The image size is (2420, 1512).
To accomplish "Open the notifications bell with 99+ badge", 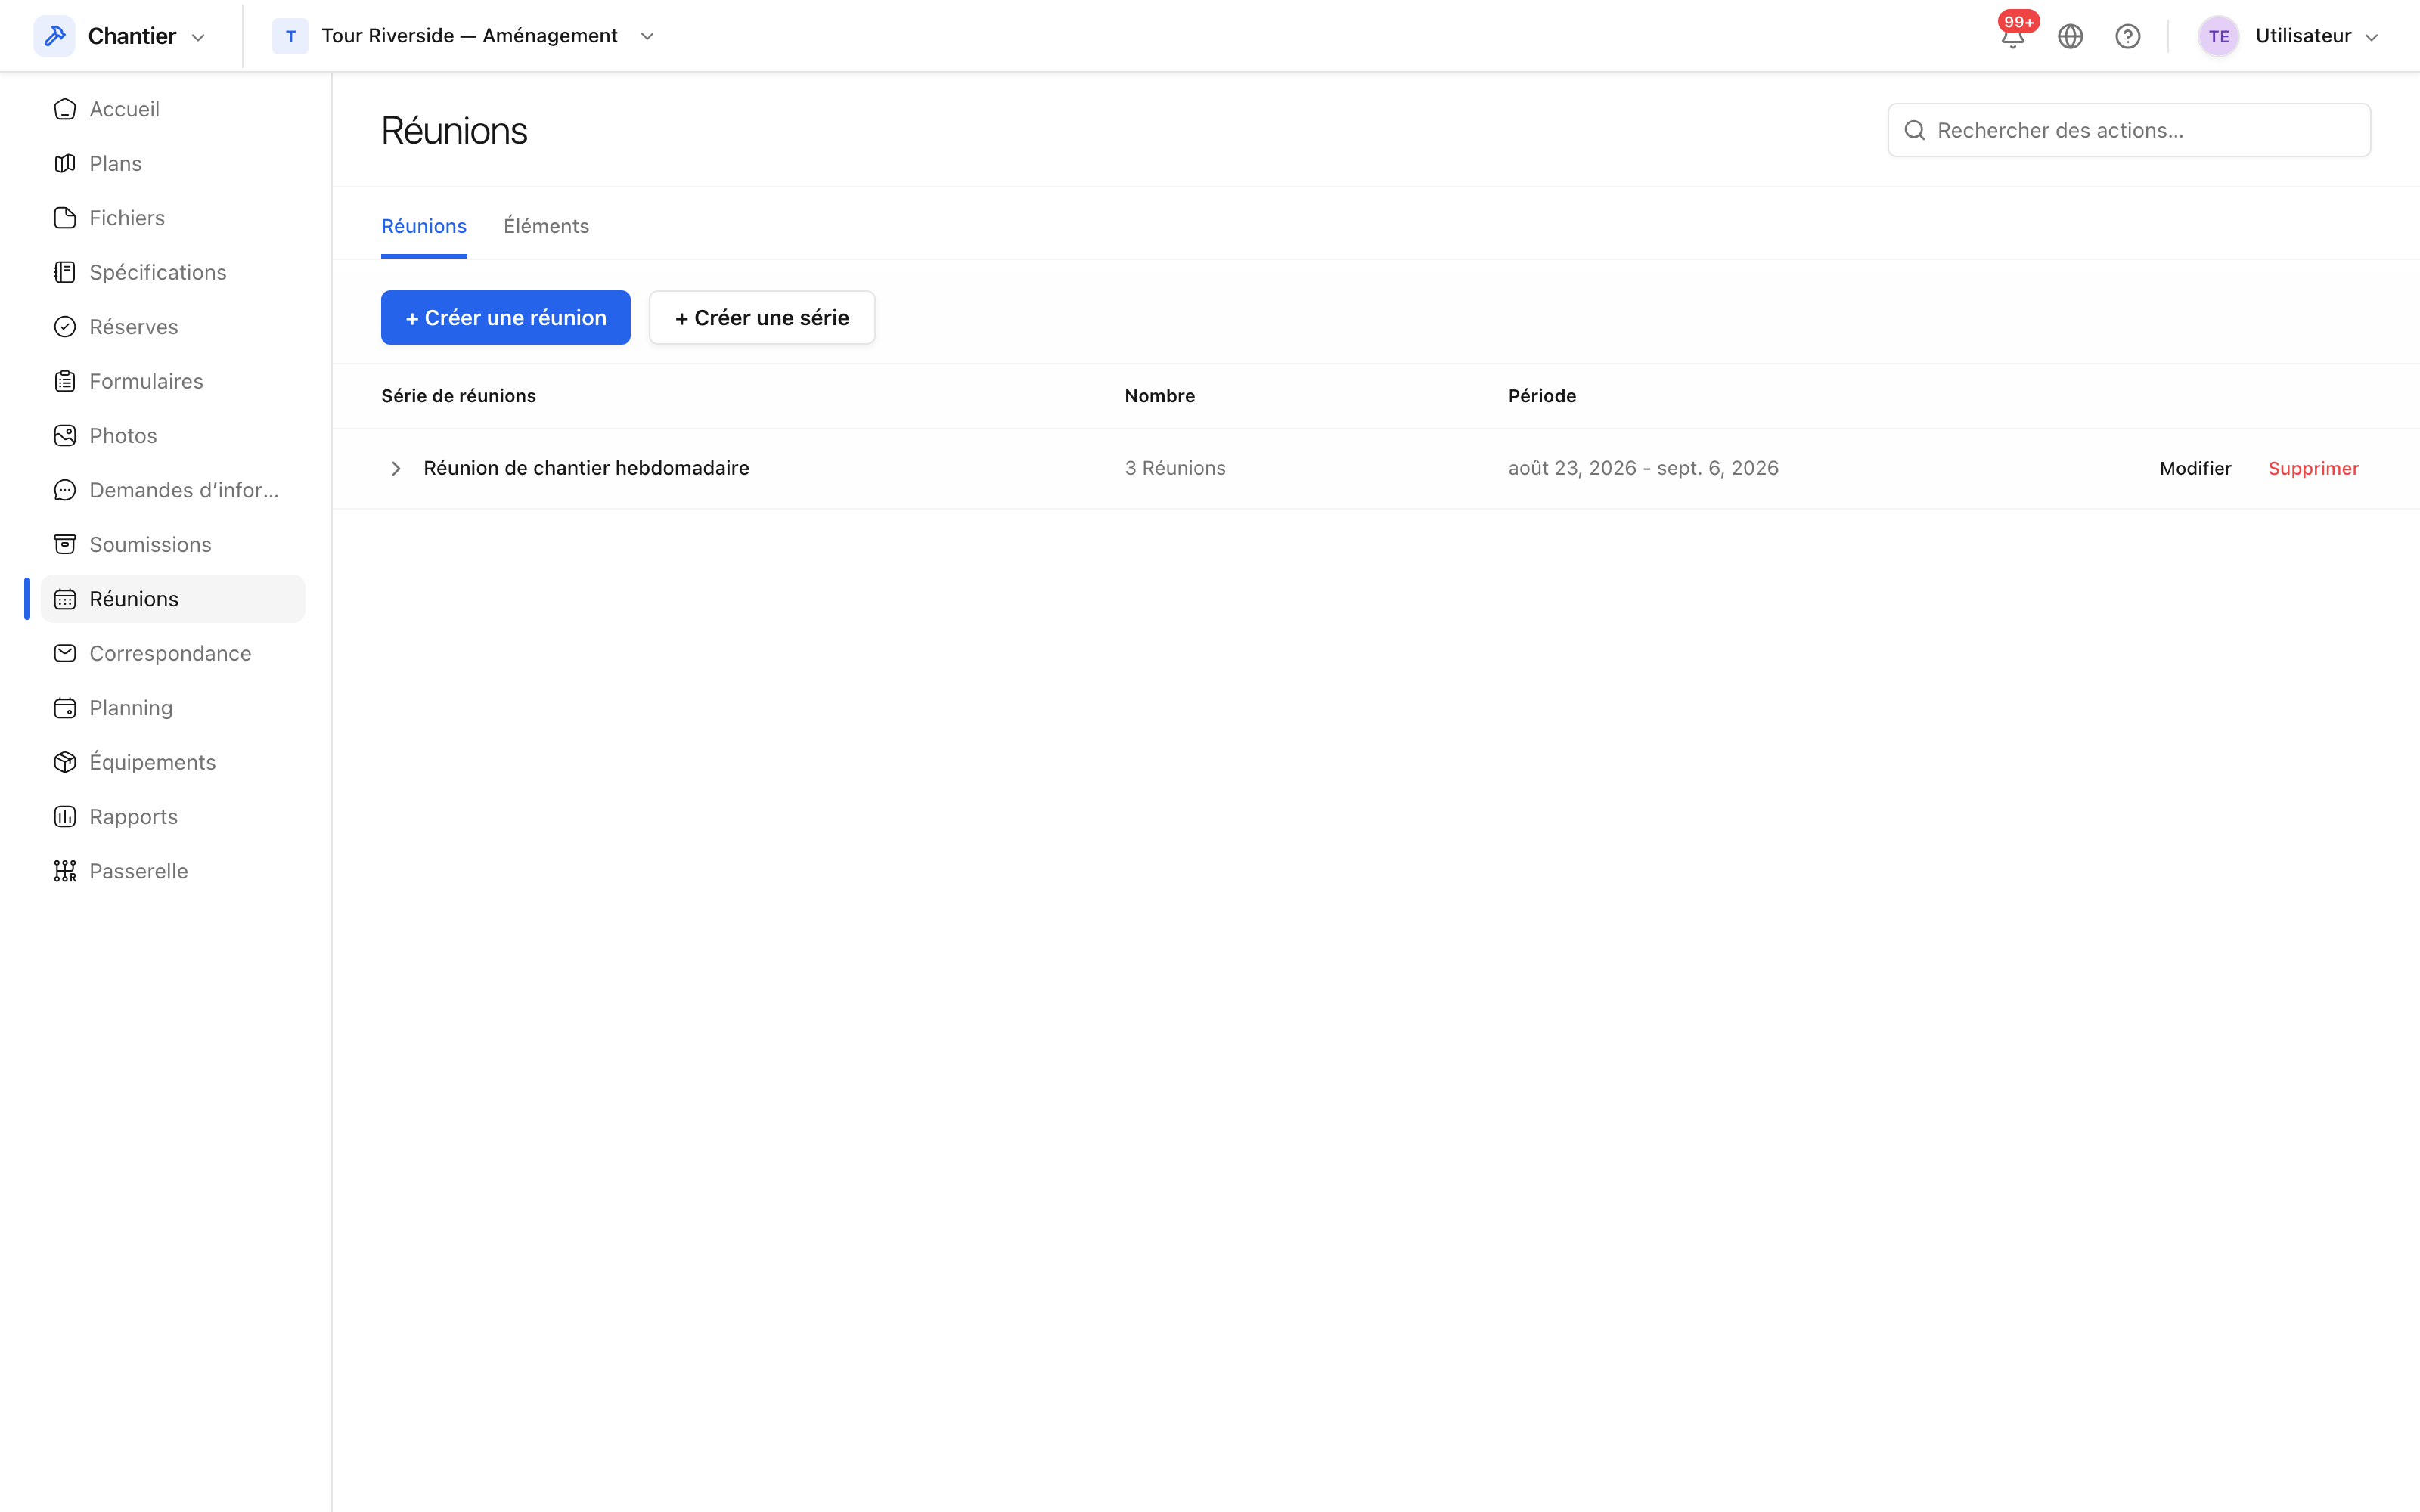I will pyautogui.click(x=2013, y=36).
